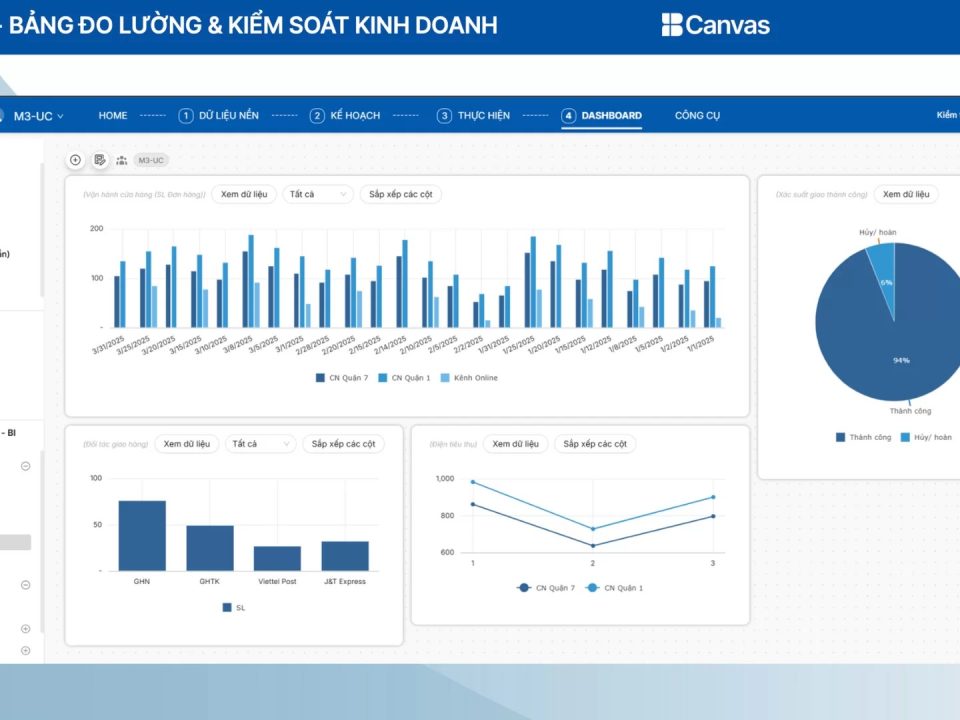Toggle the CN Quận 7 legend in the line chart
The image size is (960, 720).
tap(546, 588)
